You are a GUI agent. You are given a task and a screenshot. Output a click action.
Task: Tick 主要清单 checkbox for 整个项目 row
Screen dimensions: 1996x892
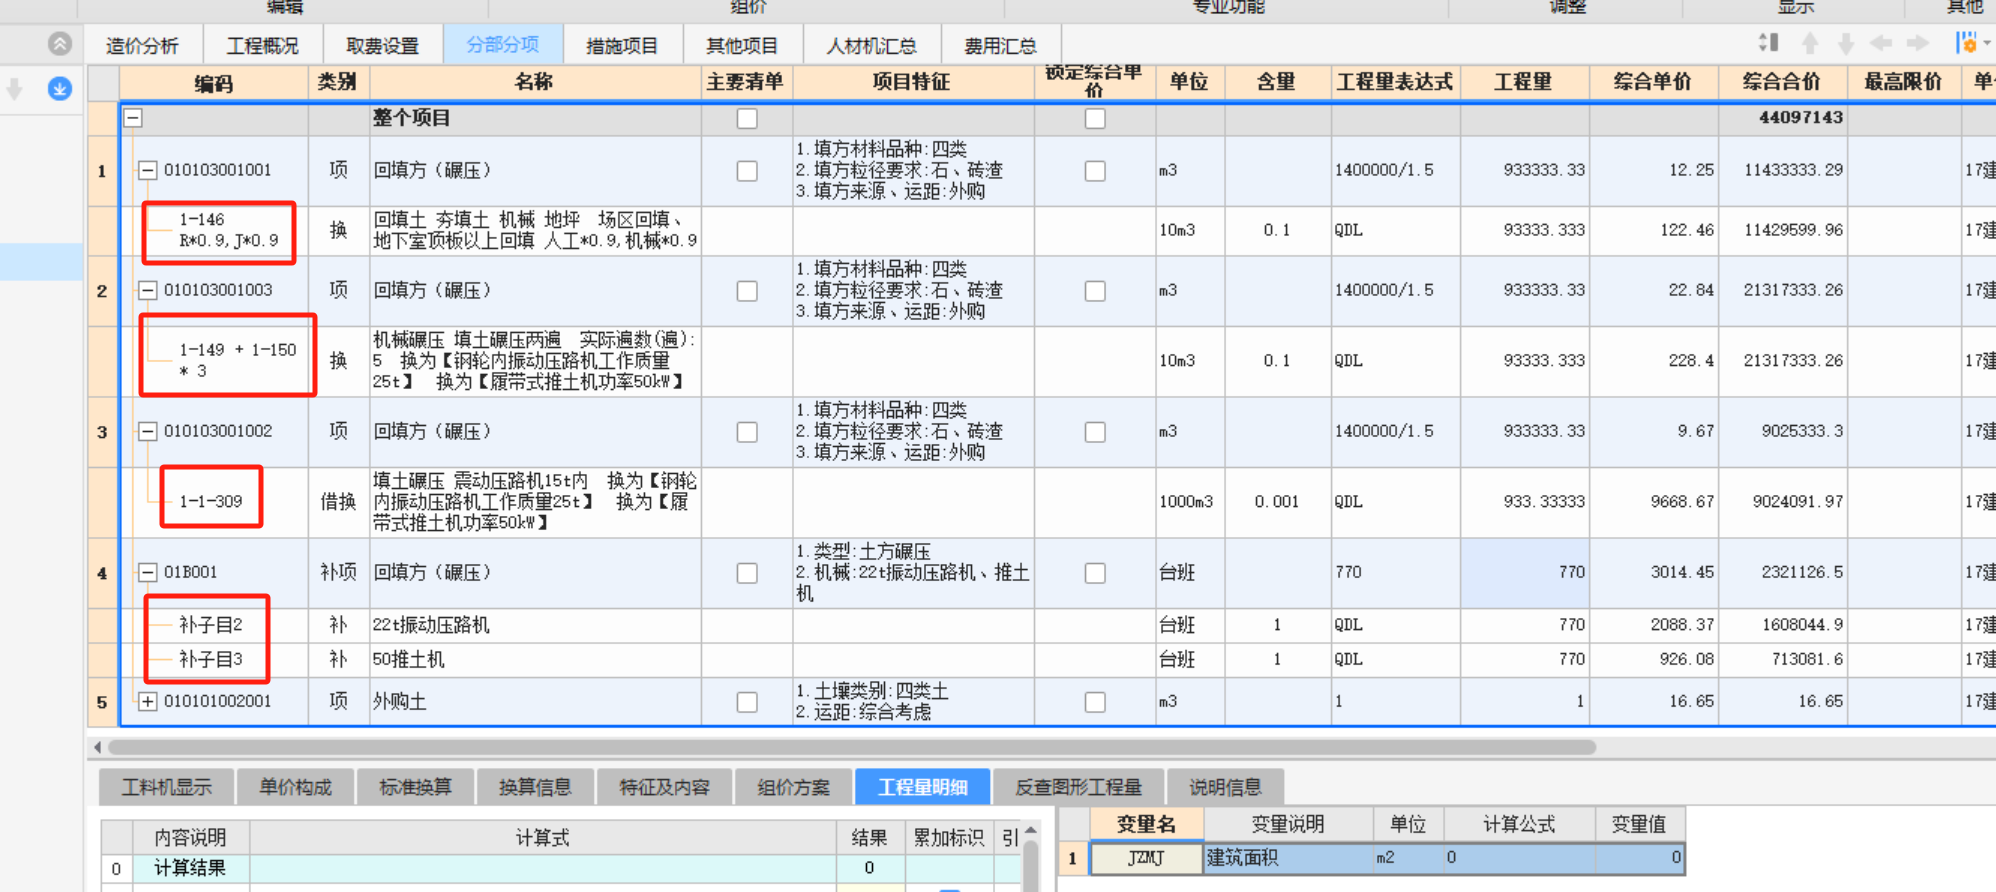[747, 118]
